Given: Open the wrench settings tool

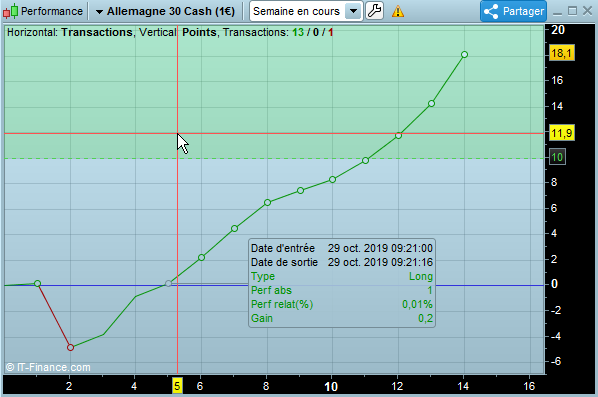Looking at the screenshot, I should tap(374, 11).
